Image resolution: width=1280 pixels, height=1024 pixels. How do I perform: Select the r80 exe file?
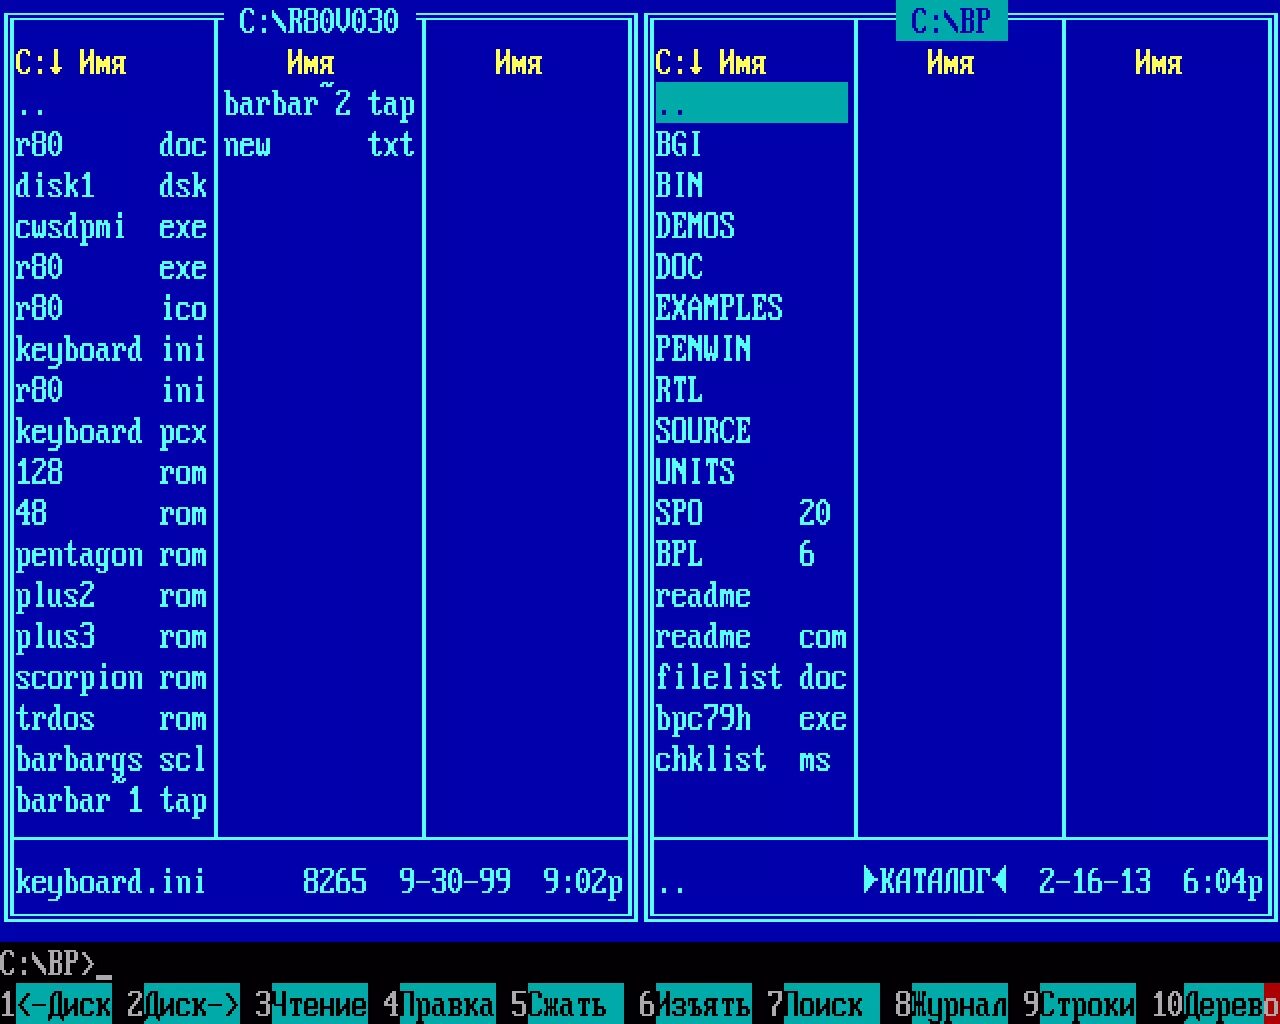[112, 268]
